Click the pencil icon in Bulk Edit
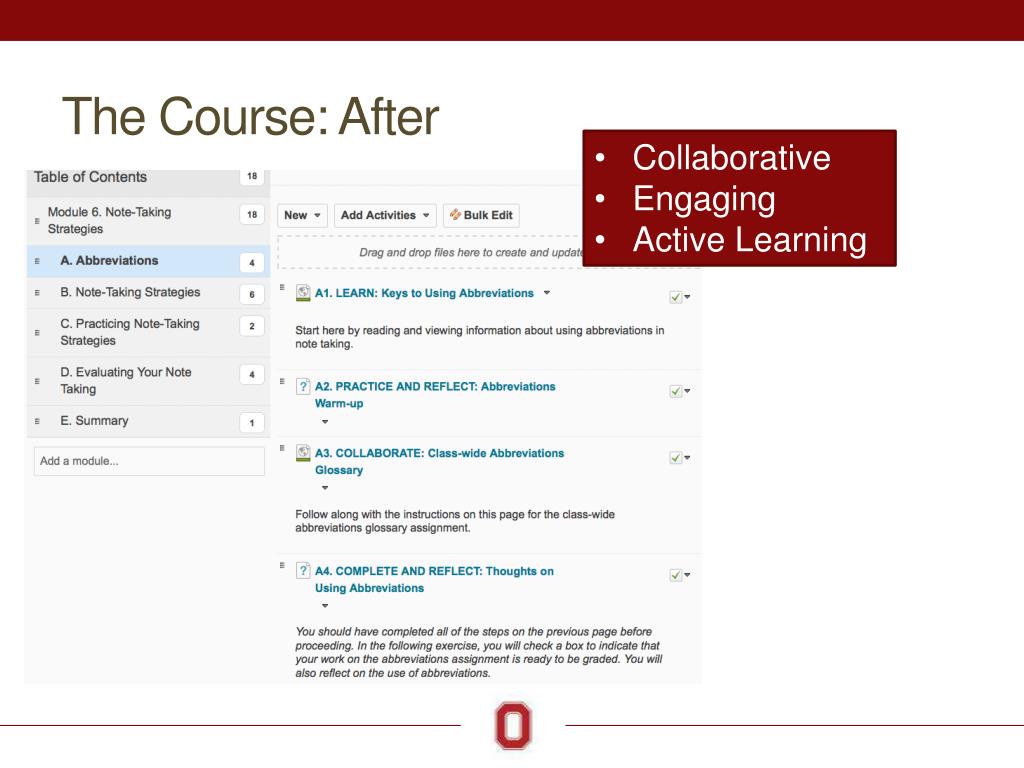 click(455, 214)
